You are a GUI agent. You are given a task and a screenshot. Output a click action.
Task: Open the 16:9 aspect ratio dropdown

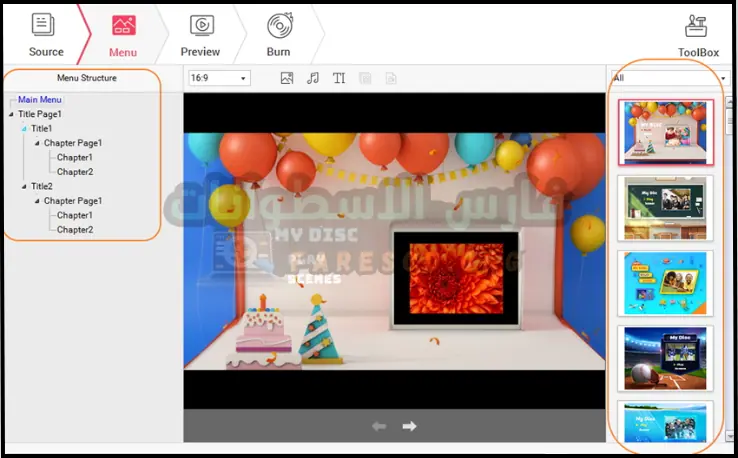pyautogui.click(x=218, y=78)
